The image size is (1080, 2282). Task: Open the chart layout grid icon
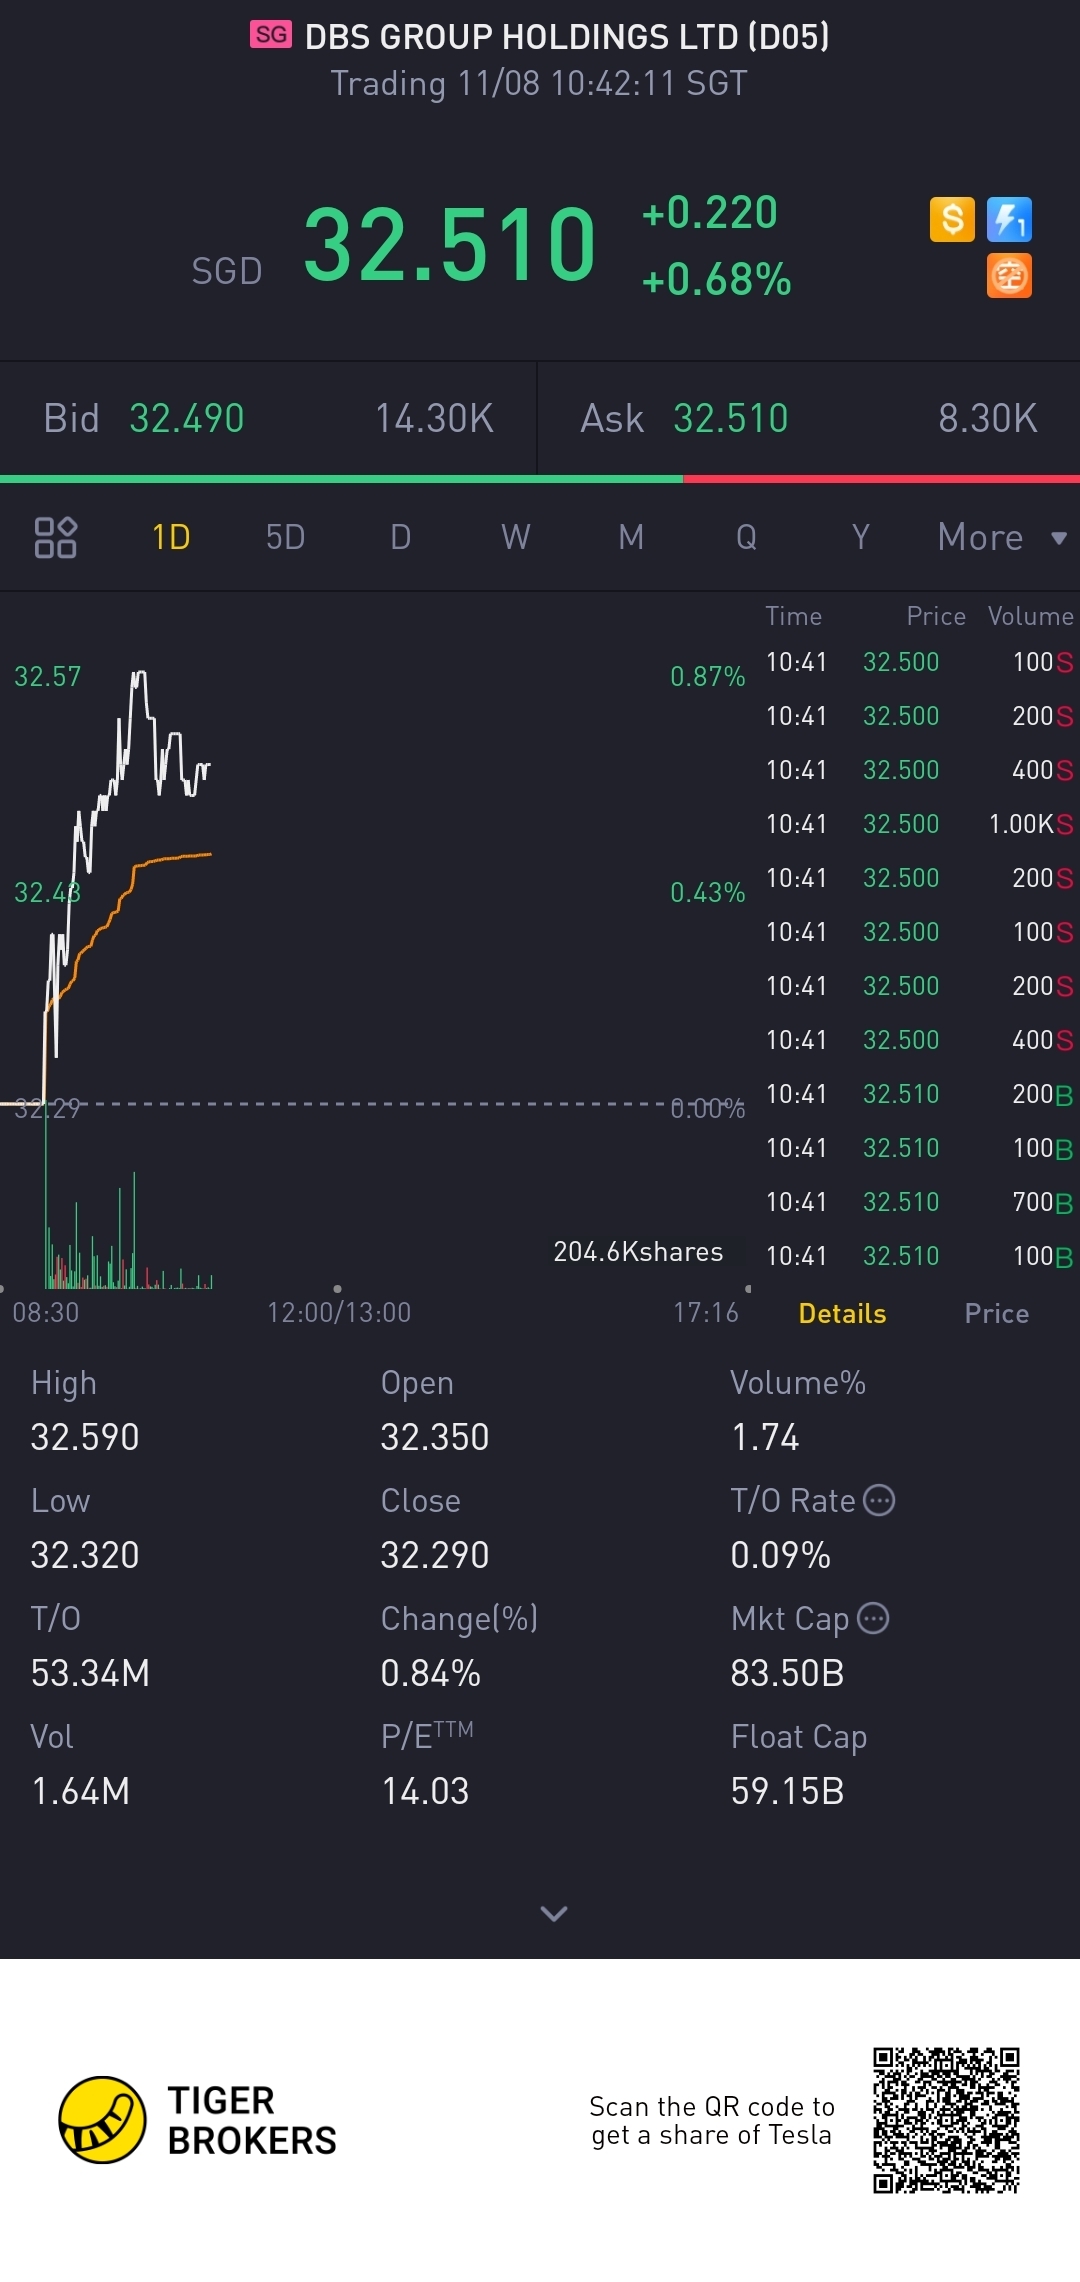point(56,537)
